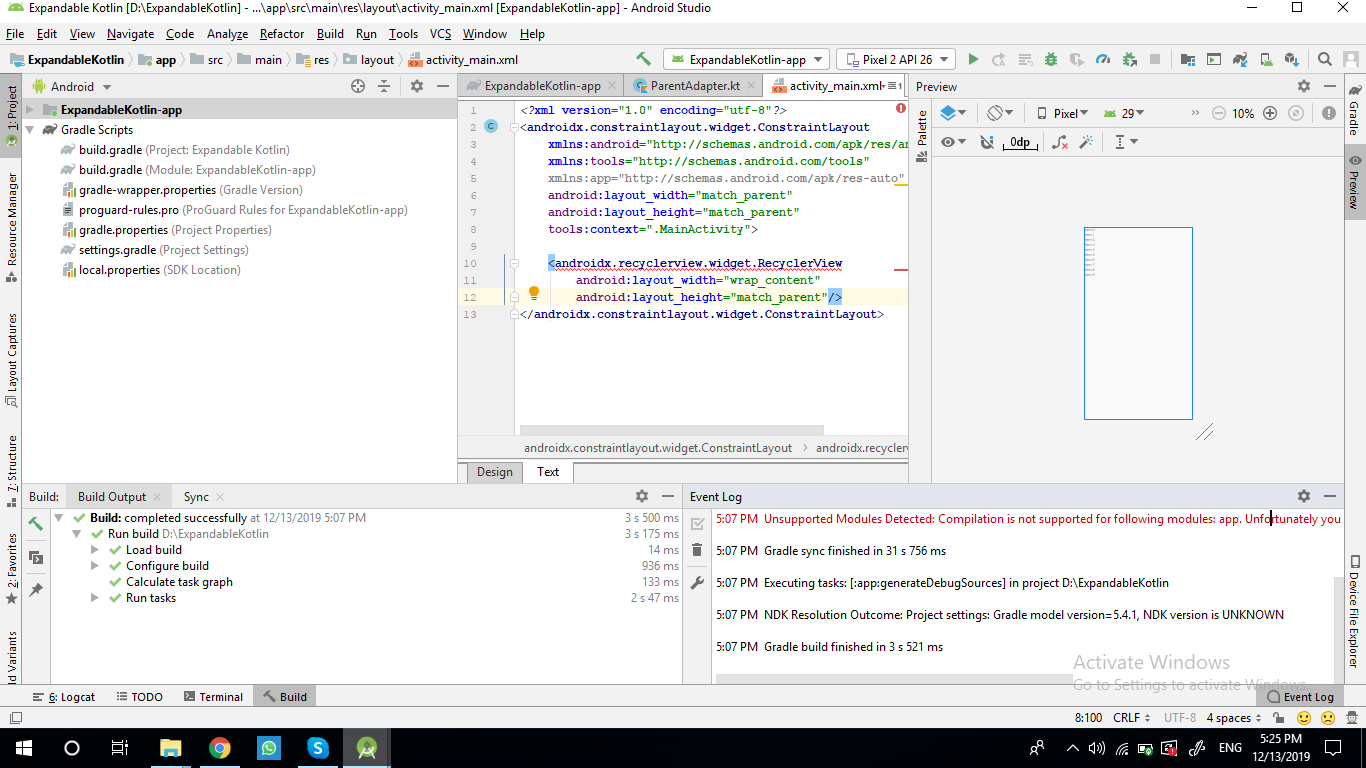Toggle the pin tab icon in Build panel
Image resolution: width=1366 pixels, height=768 pixels.
(36, 590)
